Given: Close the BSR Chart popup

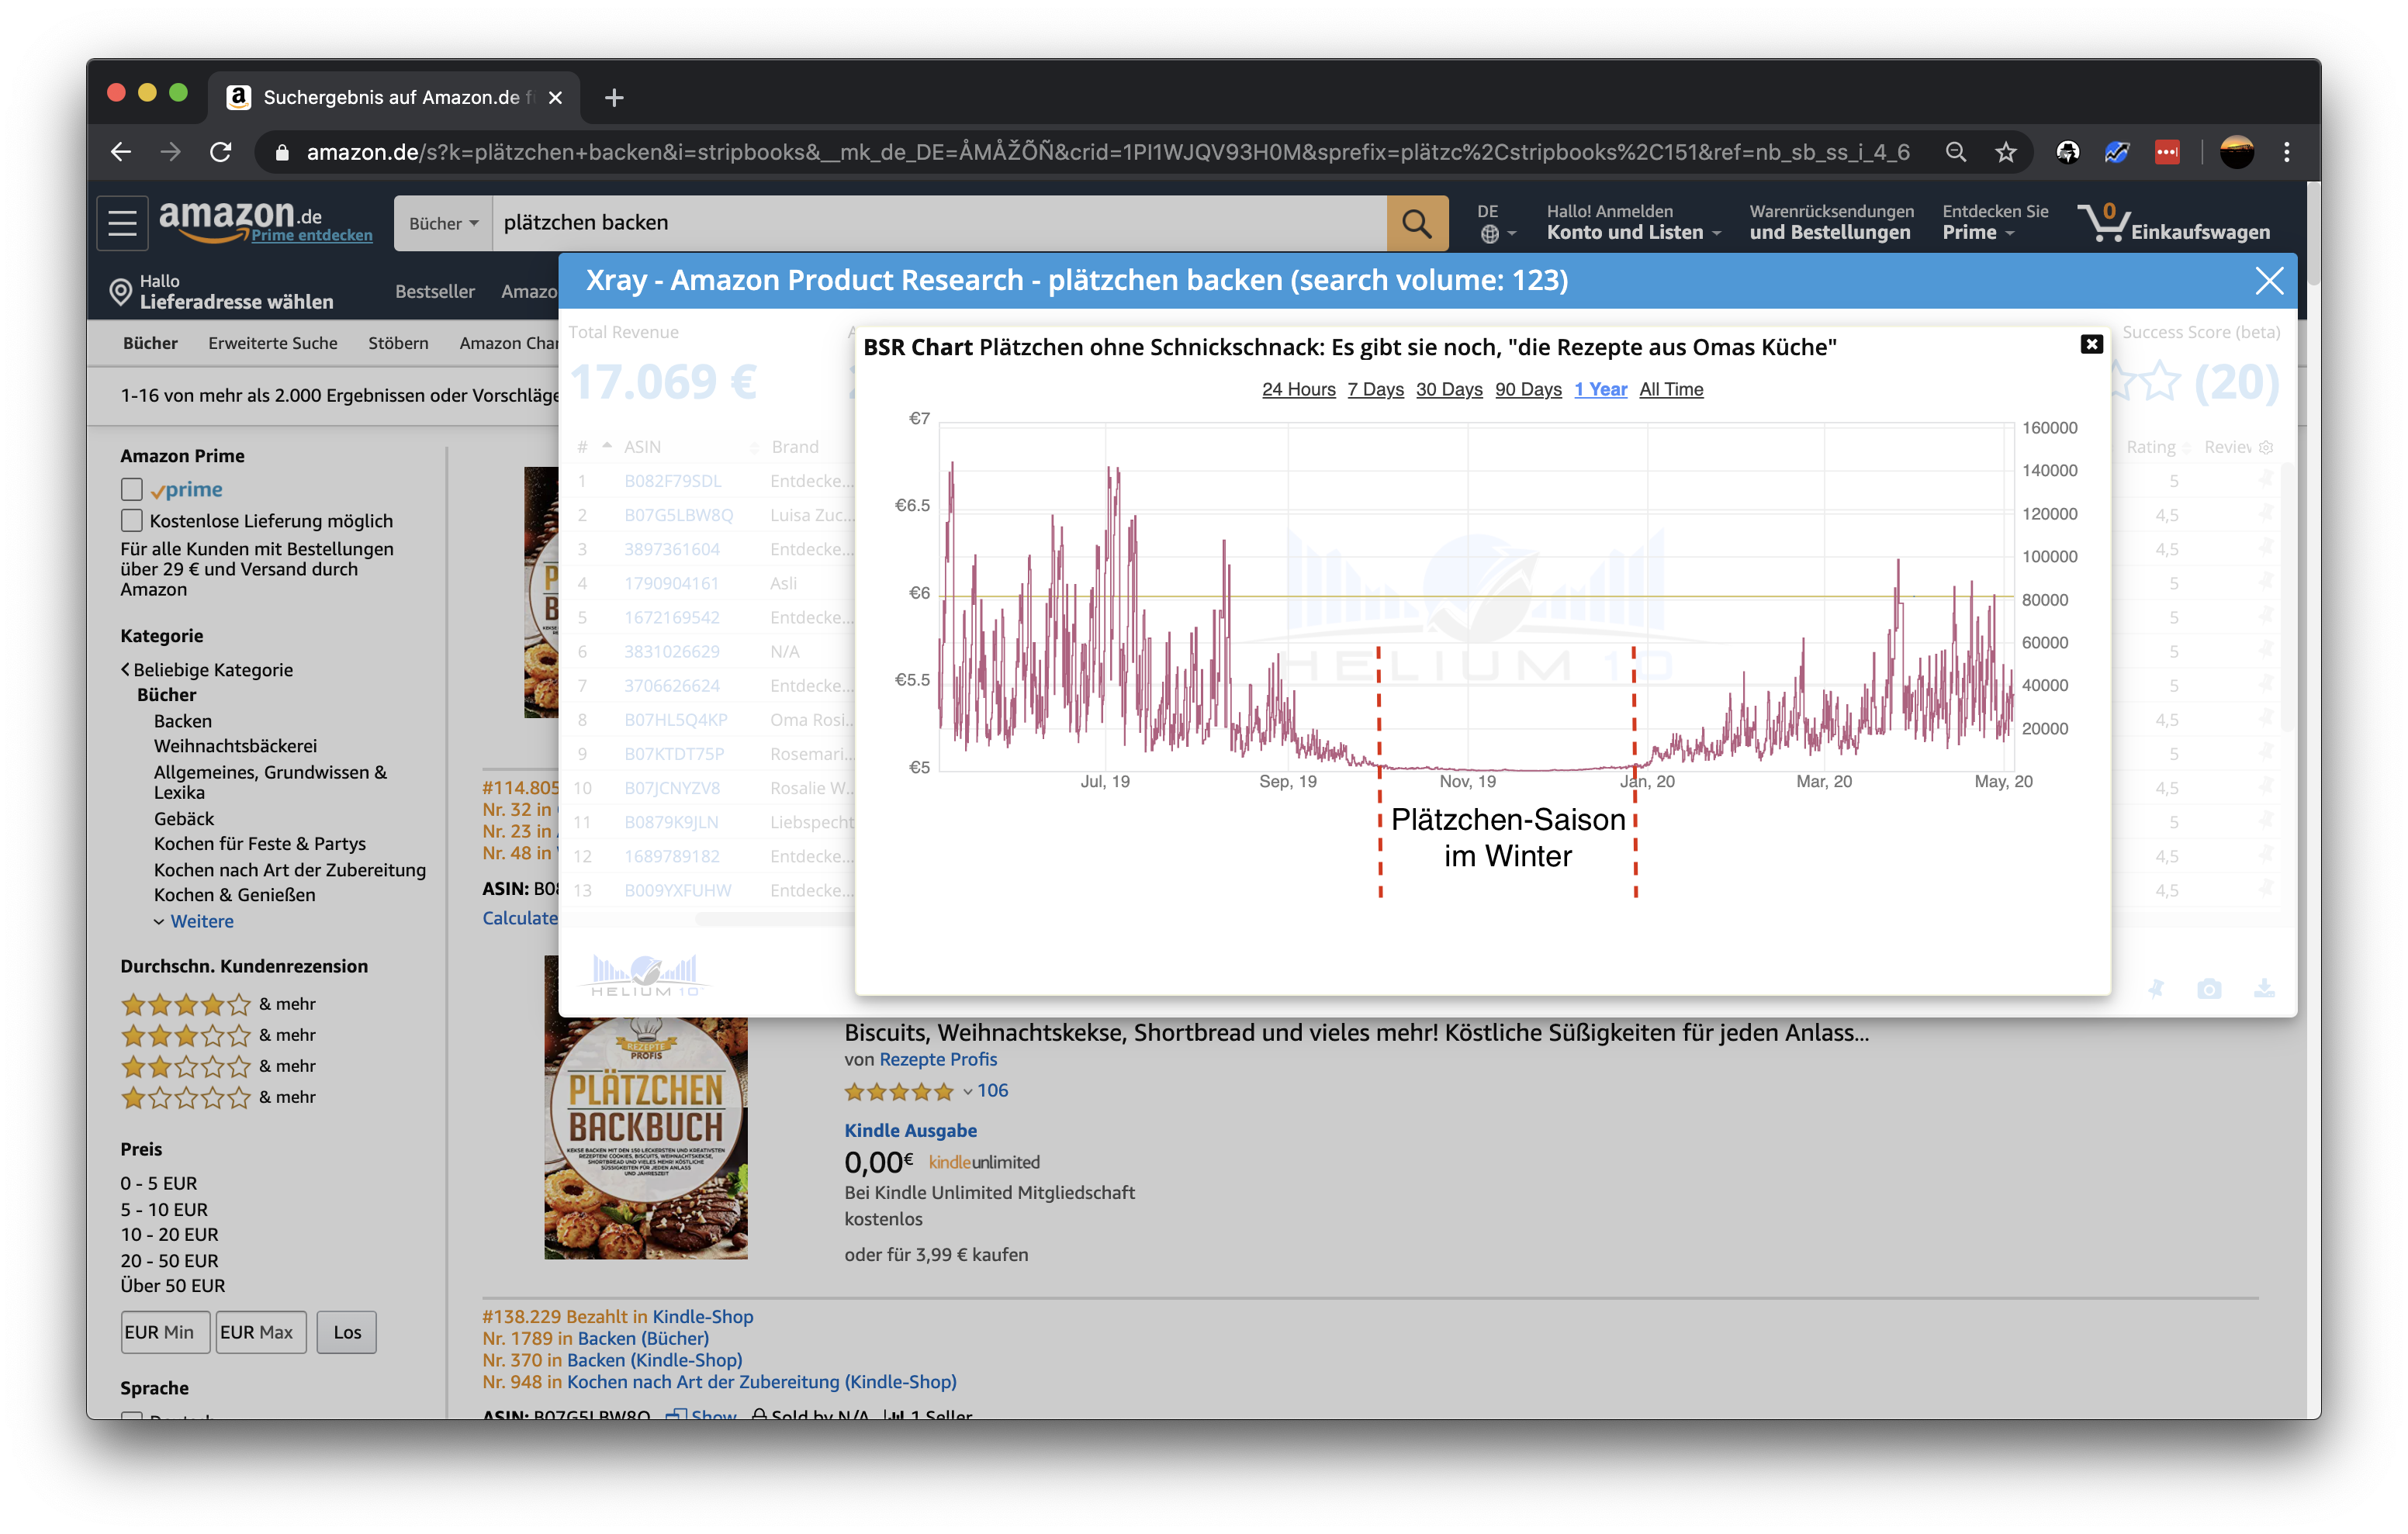Looking at the screenshot, I should point(2091,344).
